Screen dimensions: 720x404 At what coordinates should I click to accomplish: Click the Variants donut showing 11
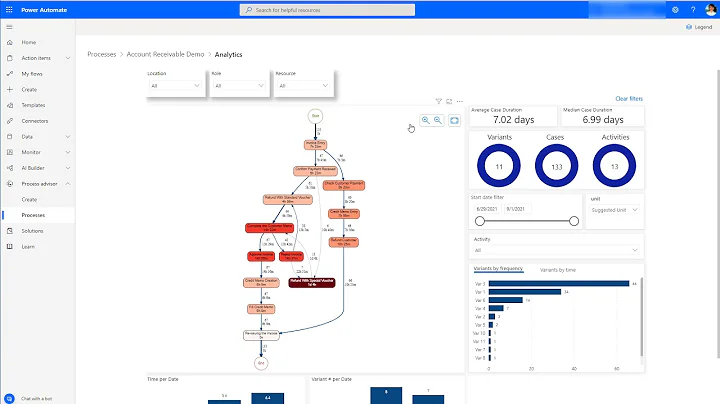pos(499,166)
